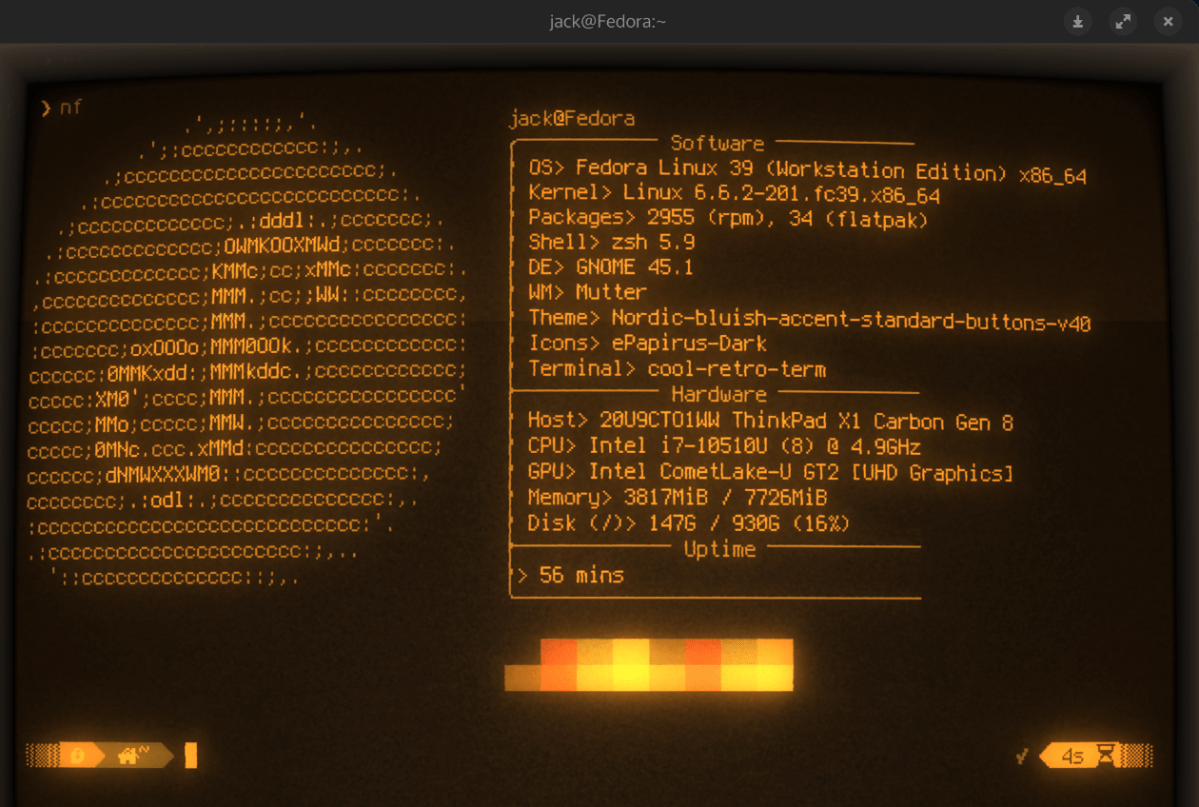Click the hourglass icon next to the timer

(1107, 754)
